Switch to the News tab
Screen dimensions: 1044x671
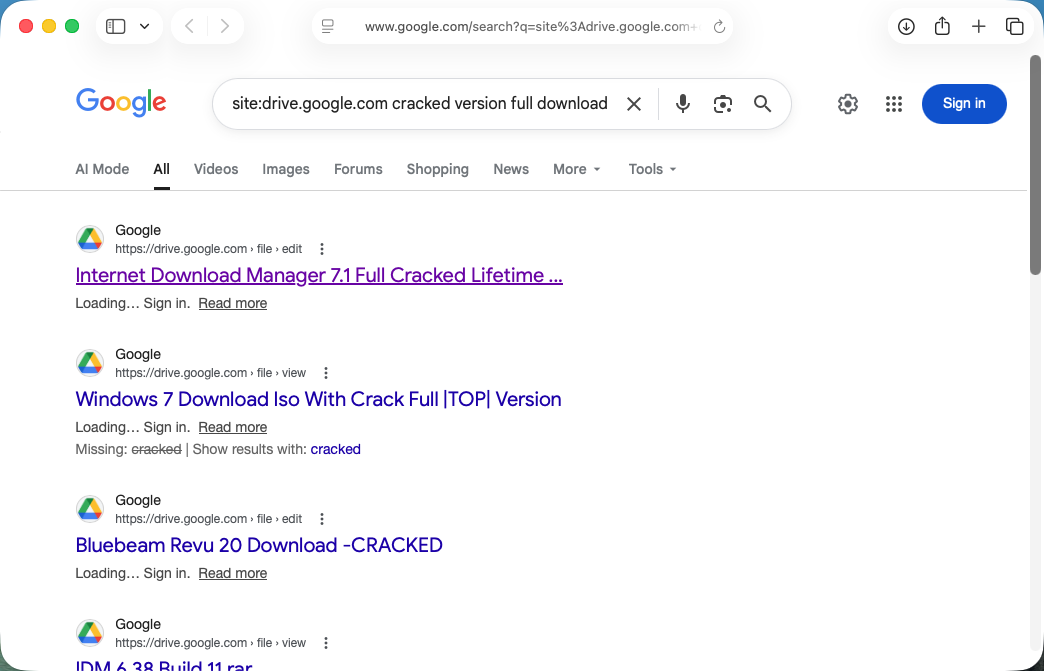tap(511, 169)
